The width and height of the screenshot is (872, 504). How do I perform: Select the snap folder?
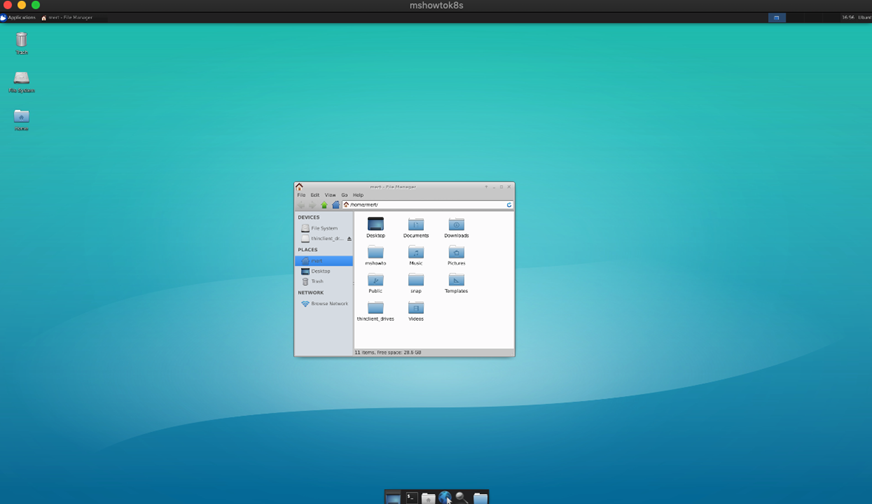pos(416,283)
